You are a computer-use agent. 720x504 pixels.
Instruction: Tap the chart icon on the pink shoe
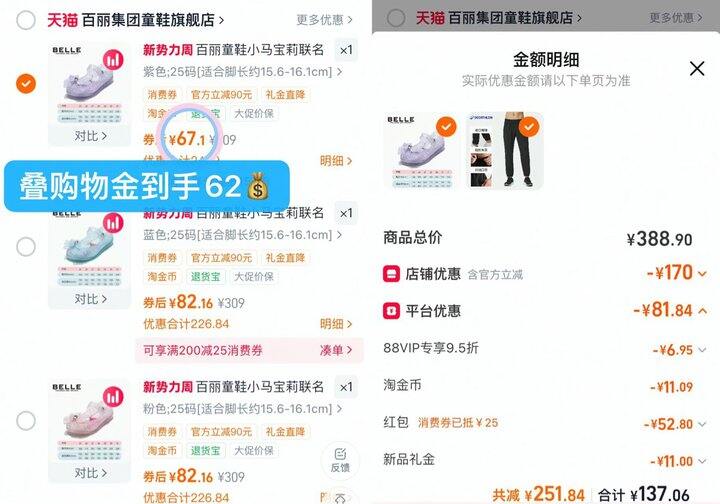(113, 397)
